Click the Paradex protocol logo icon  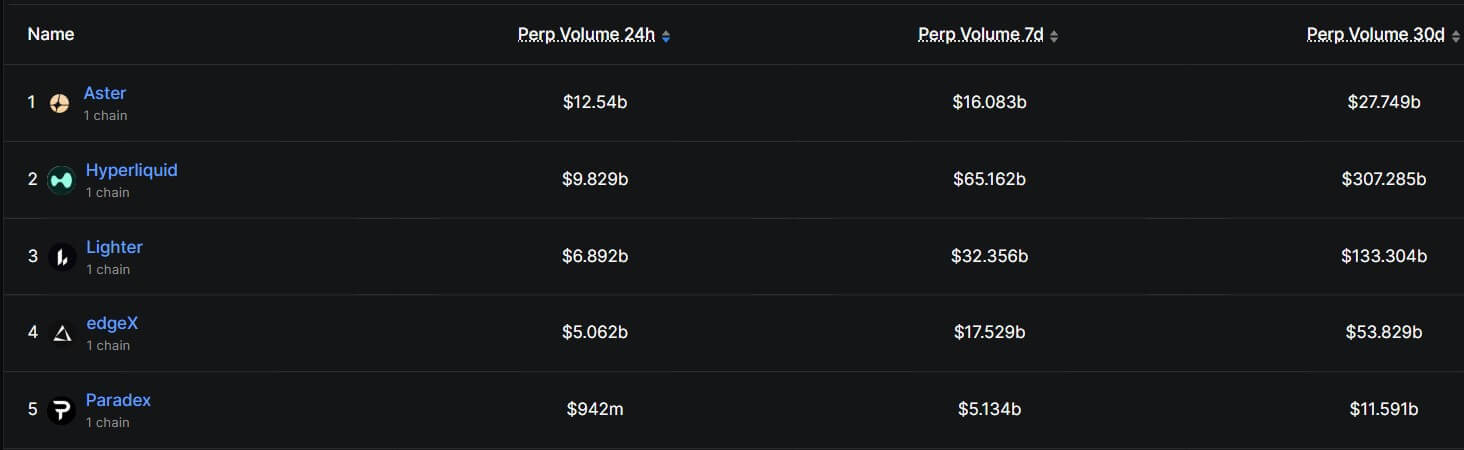point(62,410)
